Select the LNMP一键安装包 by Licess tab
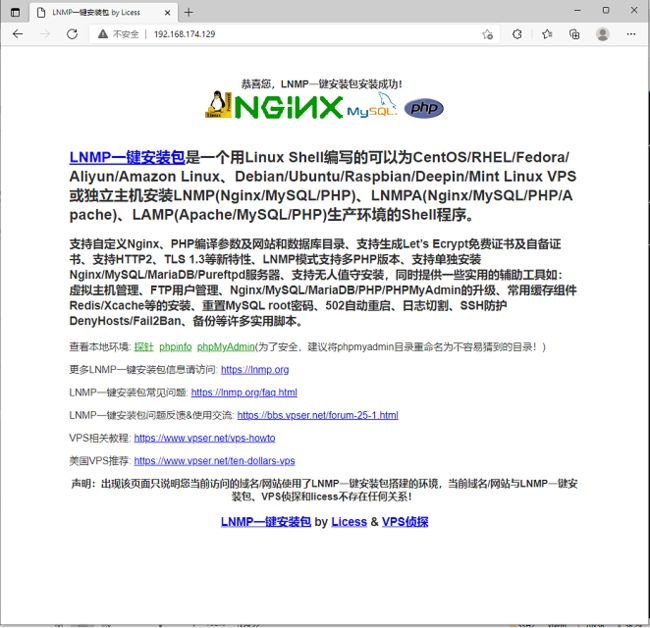Screen dimensions: 650x628 click(104, 12)
